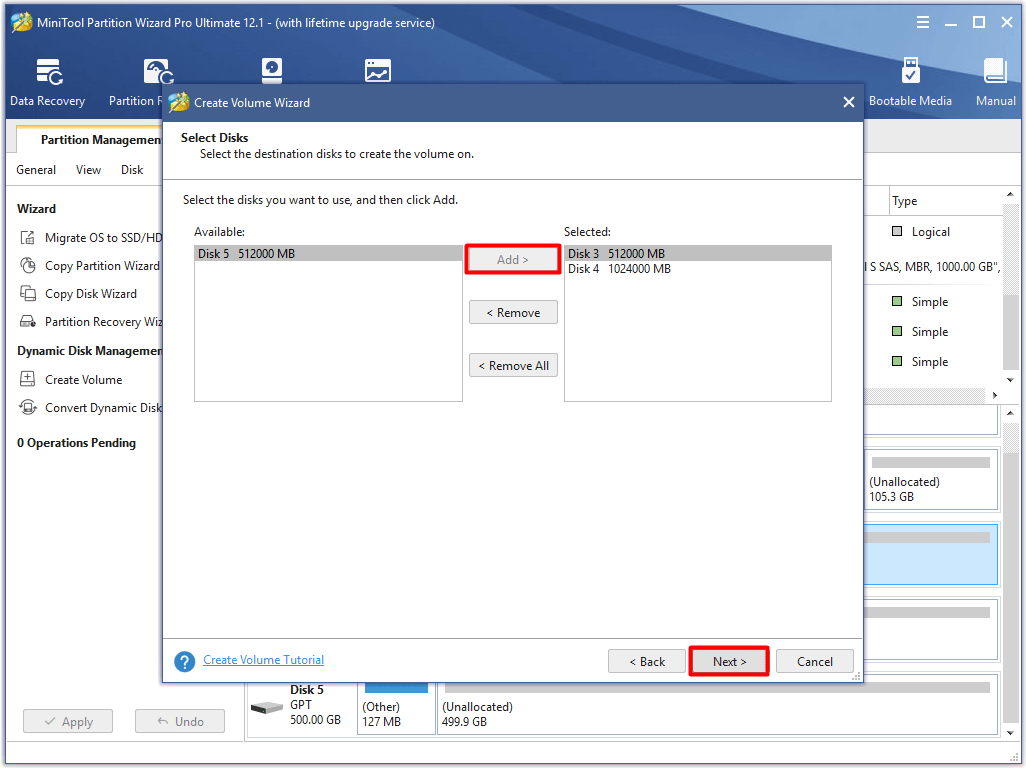The image size is (1026, 768).
Task: Start the Copy Partition Wizard
Action: 102,266
